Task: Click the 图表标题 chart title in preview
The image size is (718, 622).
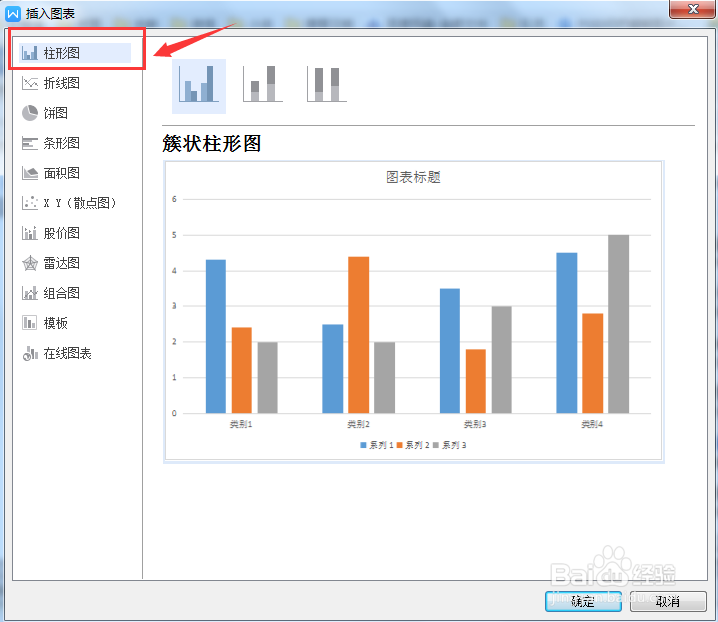Action: tap(413, 177)
